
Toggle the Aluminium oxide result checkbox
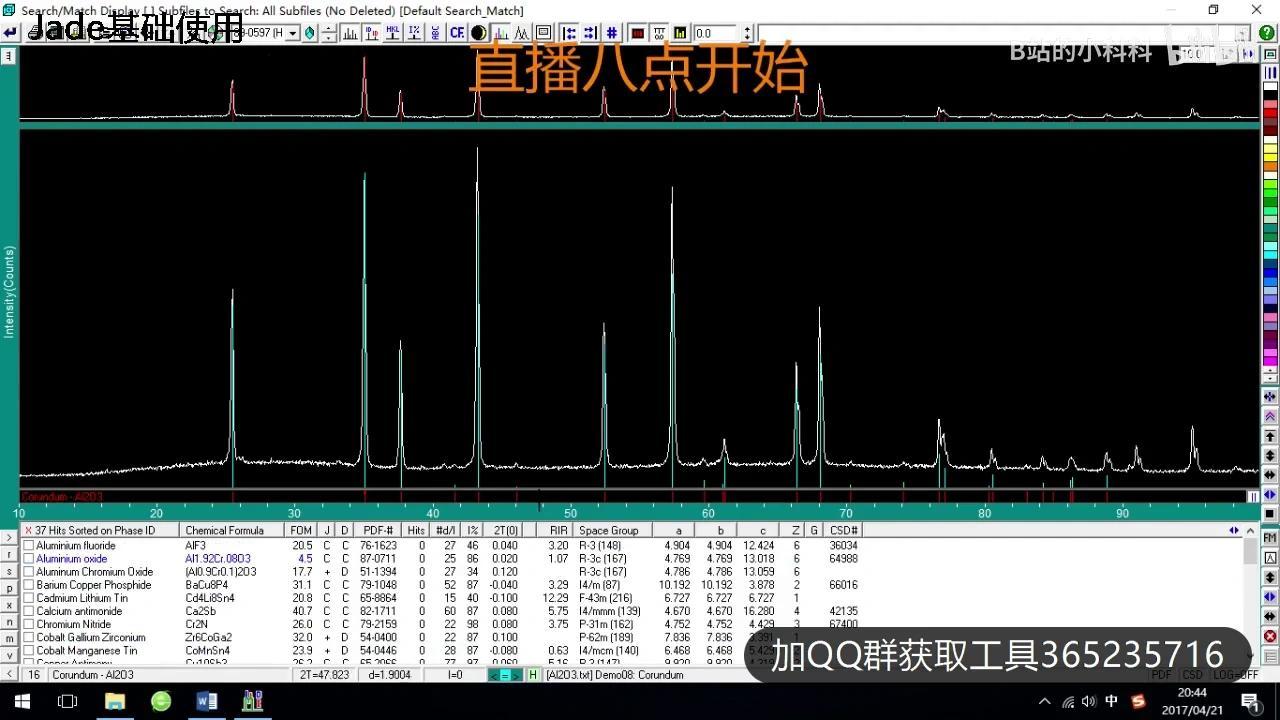[29, 558]
